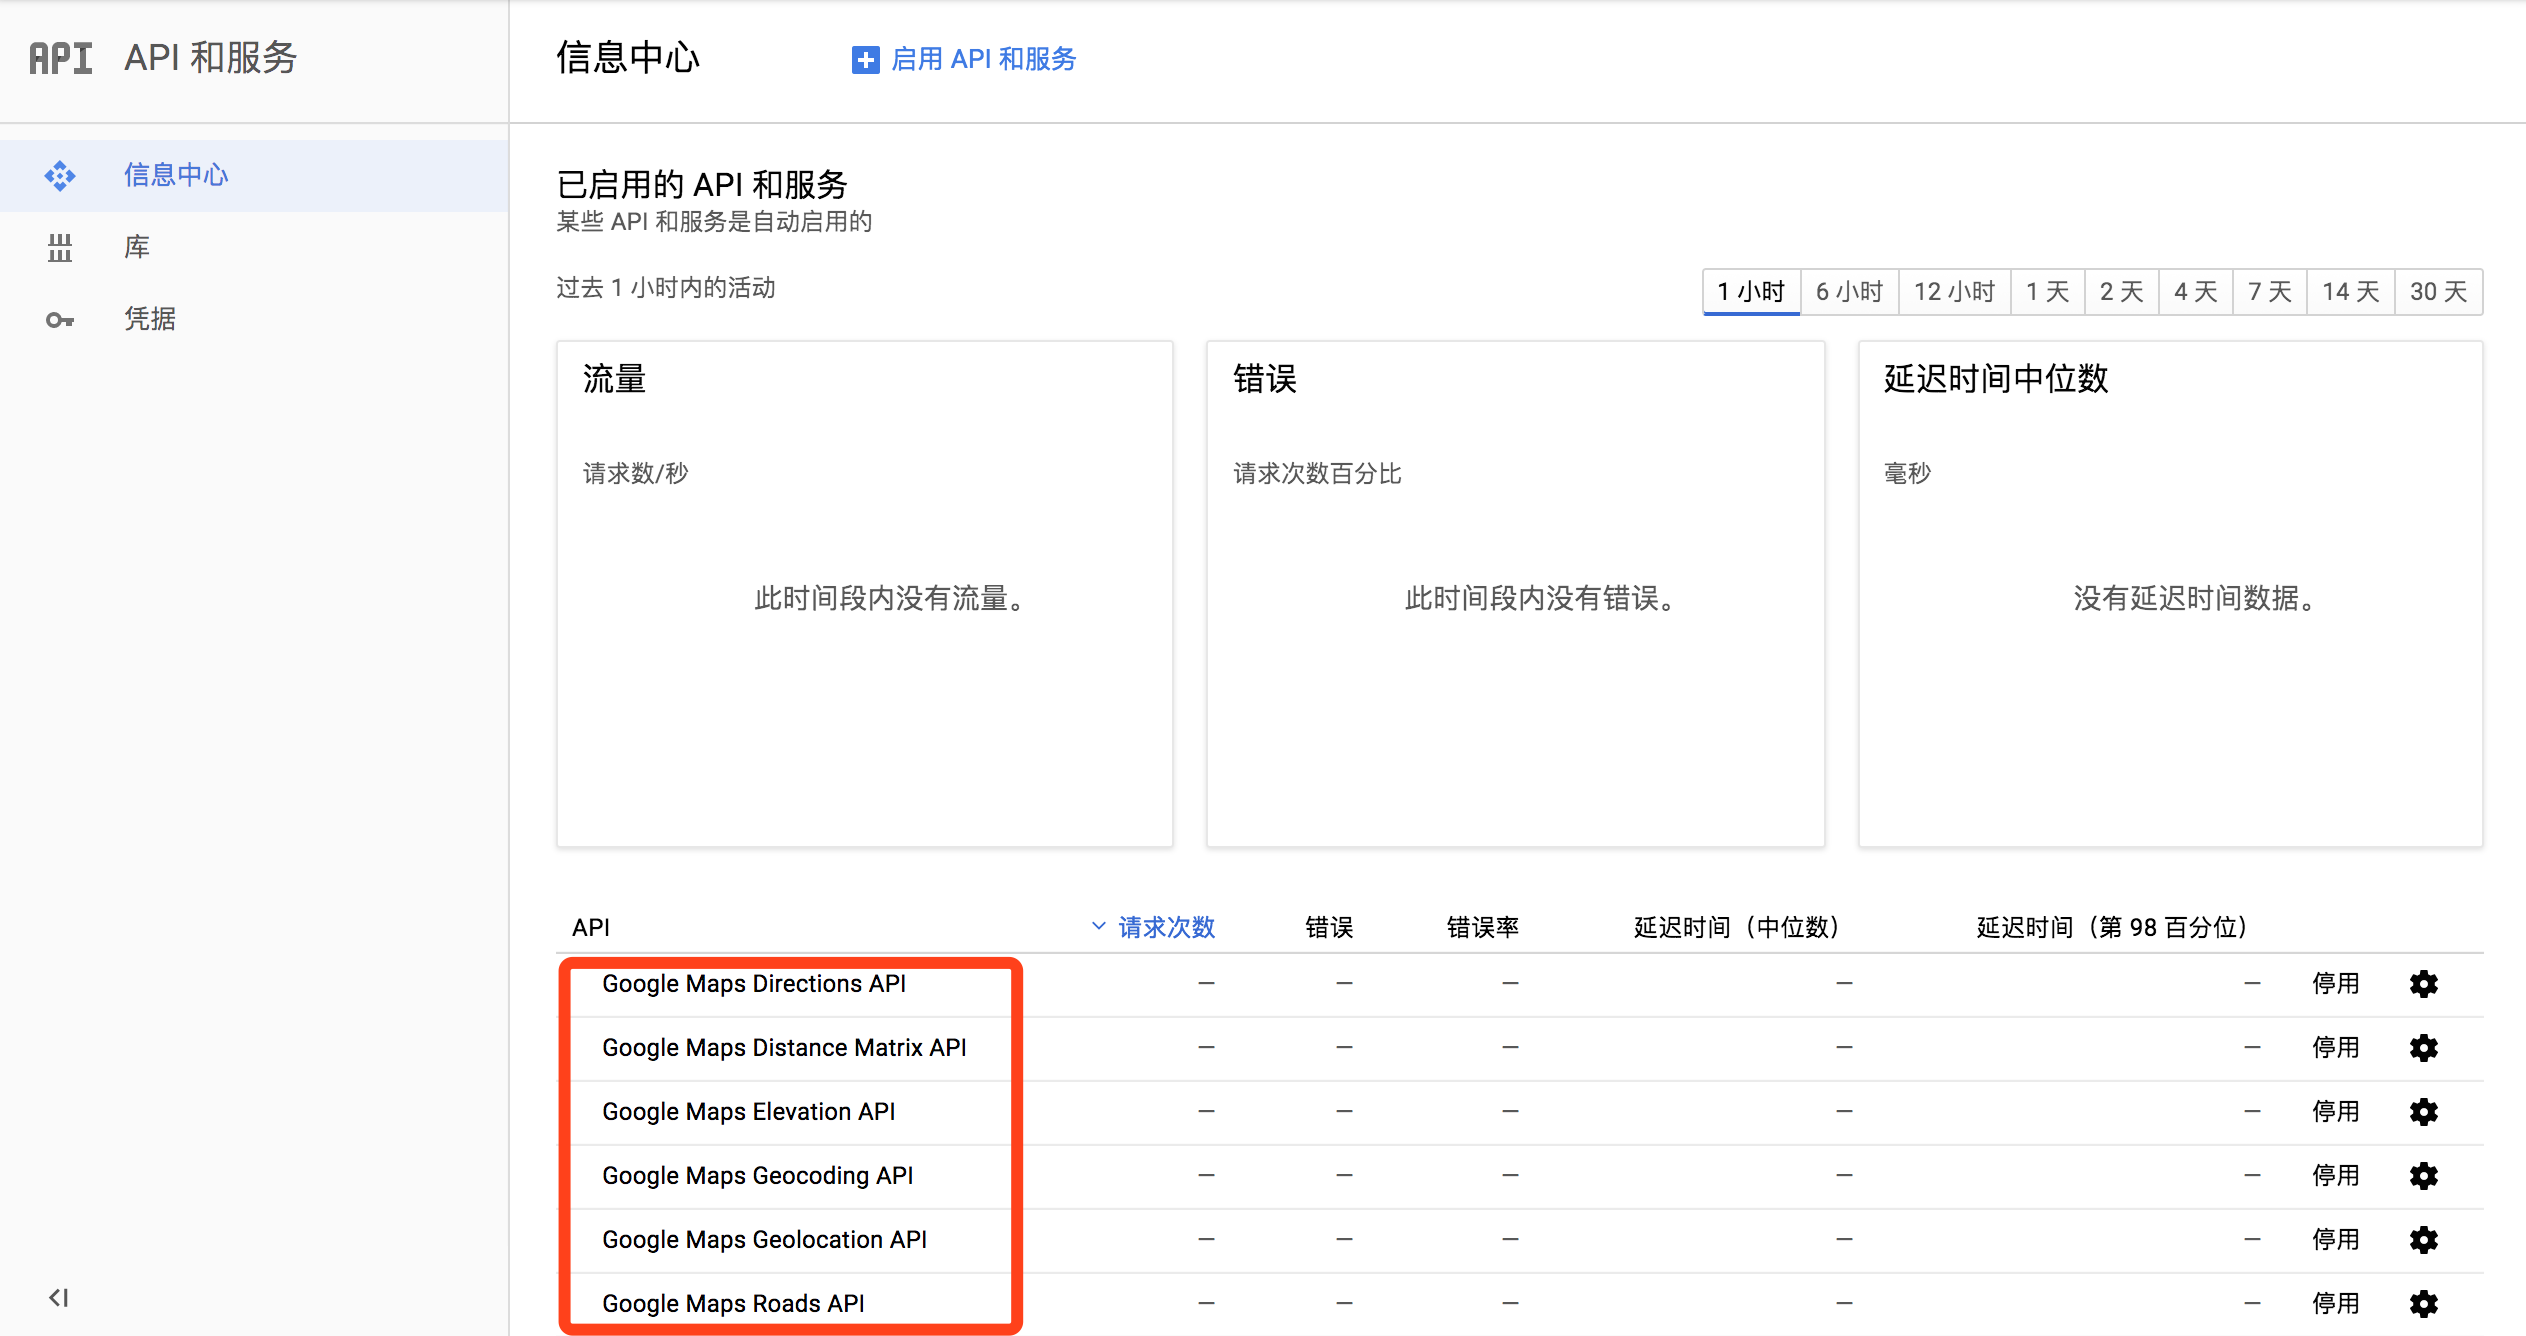Open 凭据 in the left navigation
Viewport: 2526px width, 1336px height.
[x=150, y=320]
